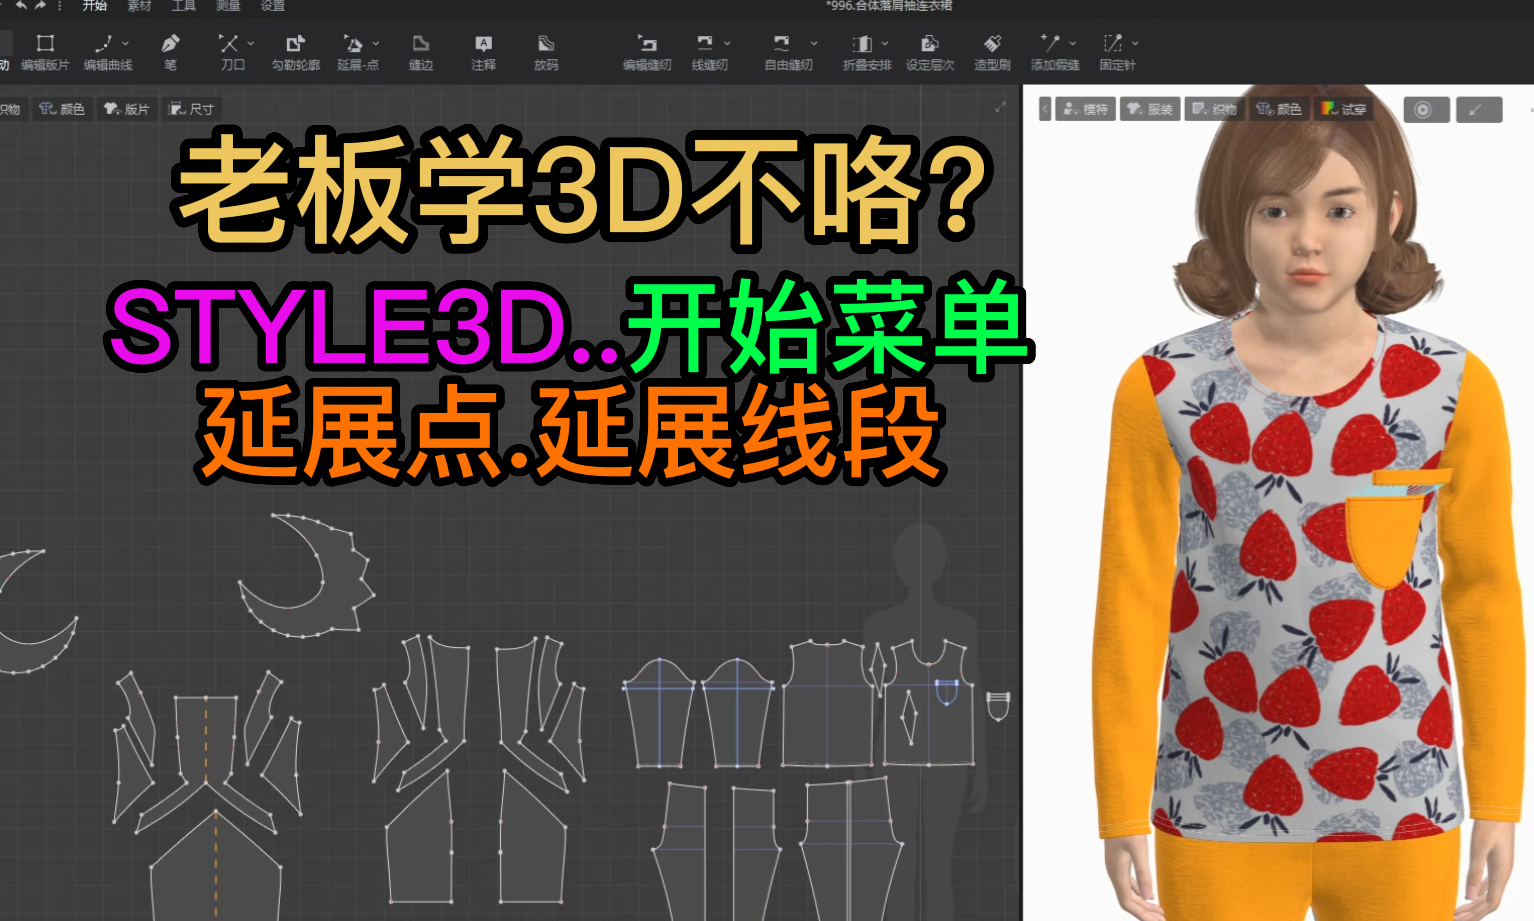Screen dimensions: 1534x921
Task: Open the 线缝纫 tool dropdown arrow
Action: click(727, 43)
